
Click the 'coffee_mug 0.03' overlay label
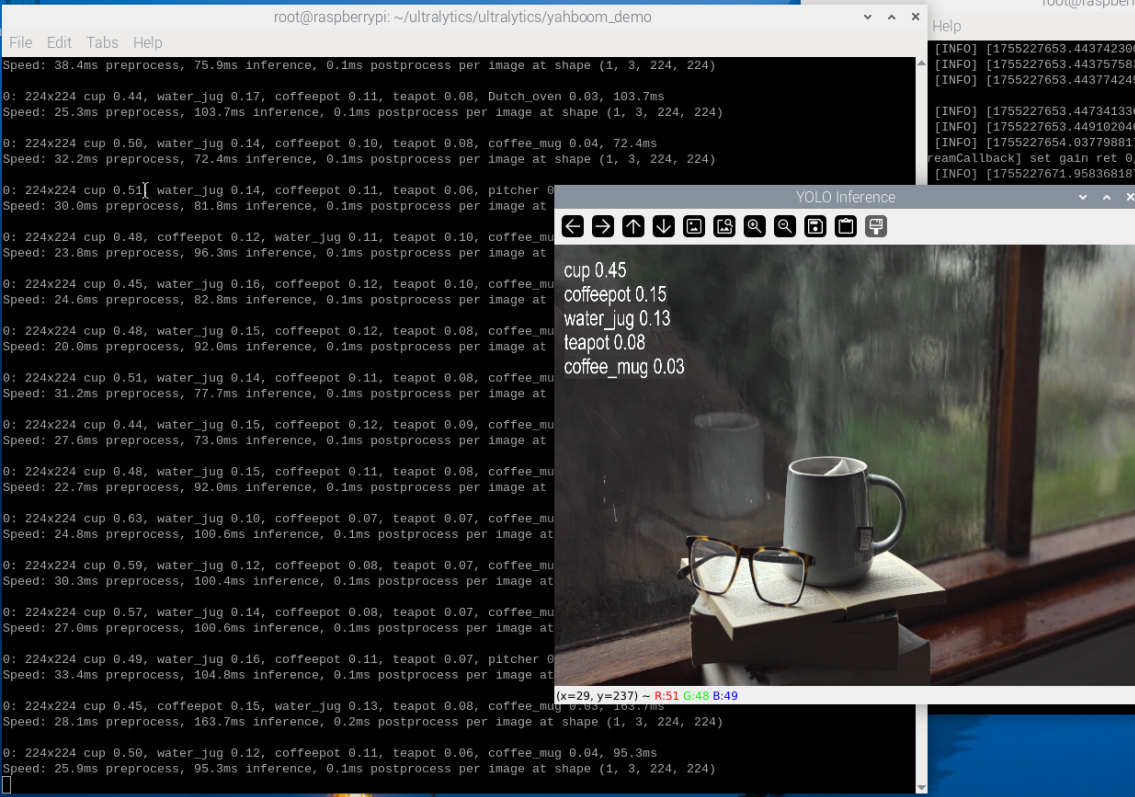624,367
